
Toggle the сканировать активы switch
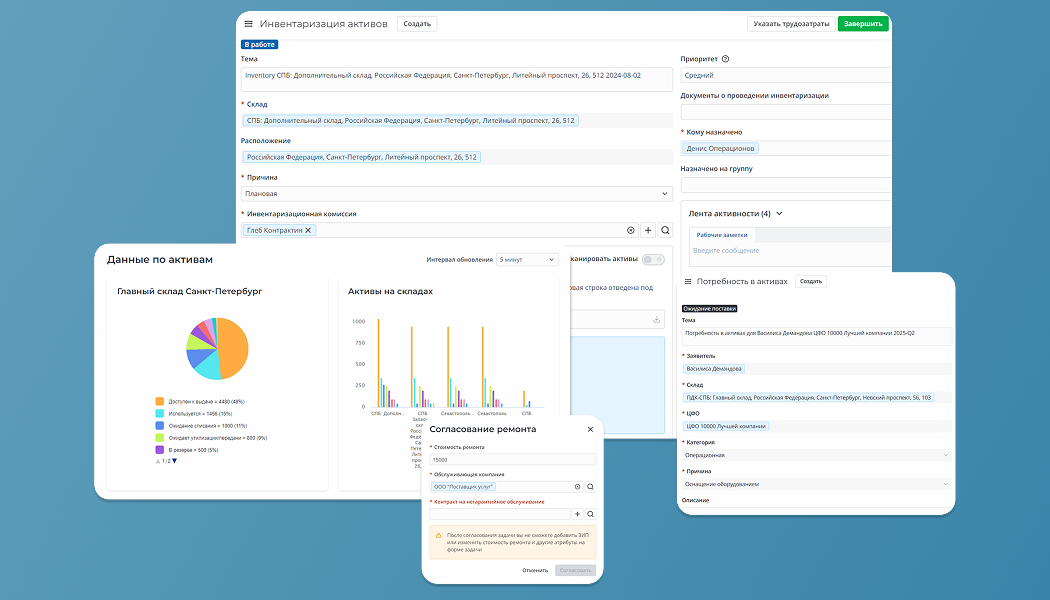(x=653, y=259)
